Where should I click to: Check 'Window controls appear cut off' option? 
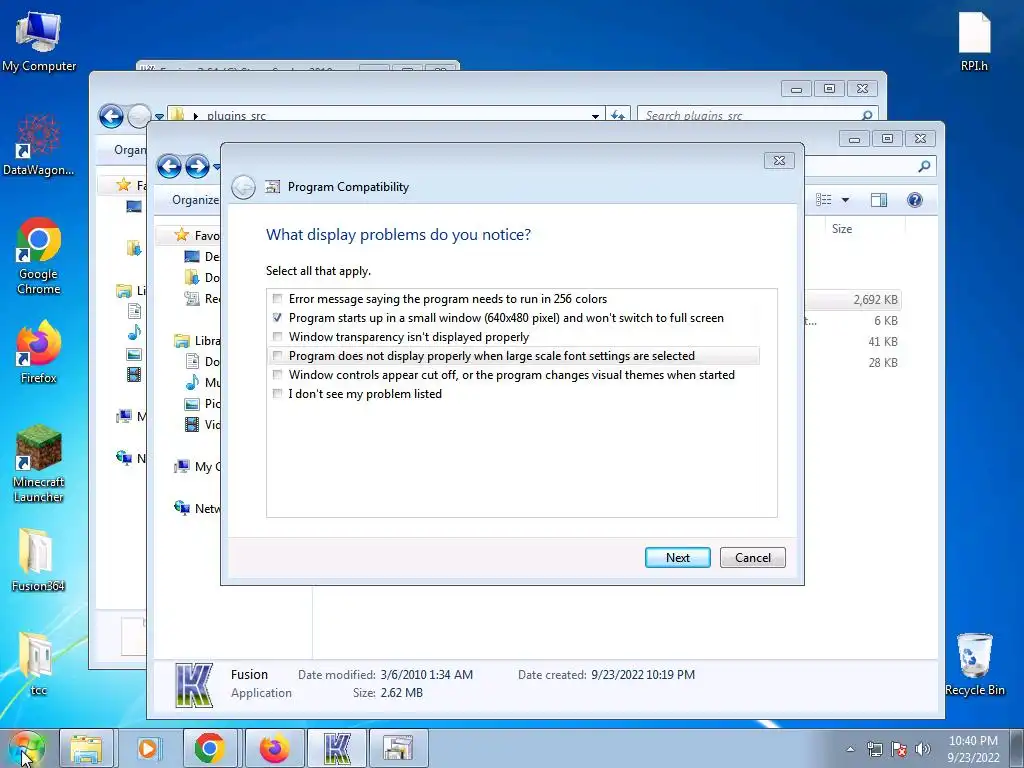[x=278, y=374]
